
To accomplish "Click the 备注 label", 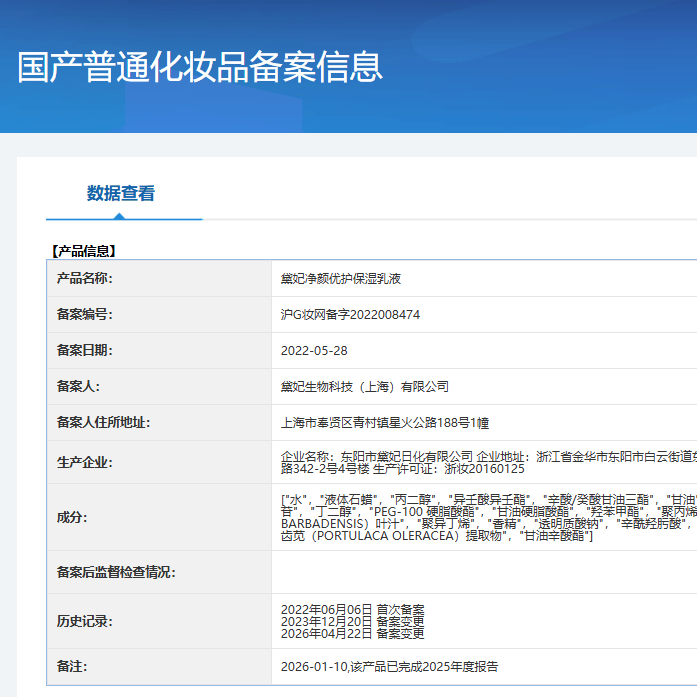I will (72, 666).
